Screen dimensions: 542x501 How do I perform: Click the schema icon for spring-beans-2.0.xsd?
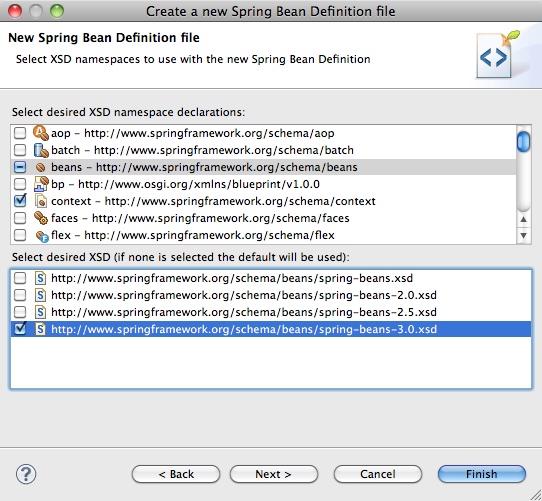click(40, 295)
